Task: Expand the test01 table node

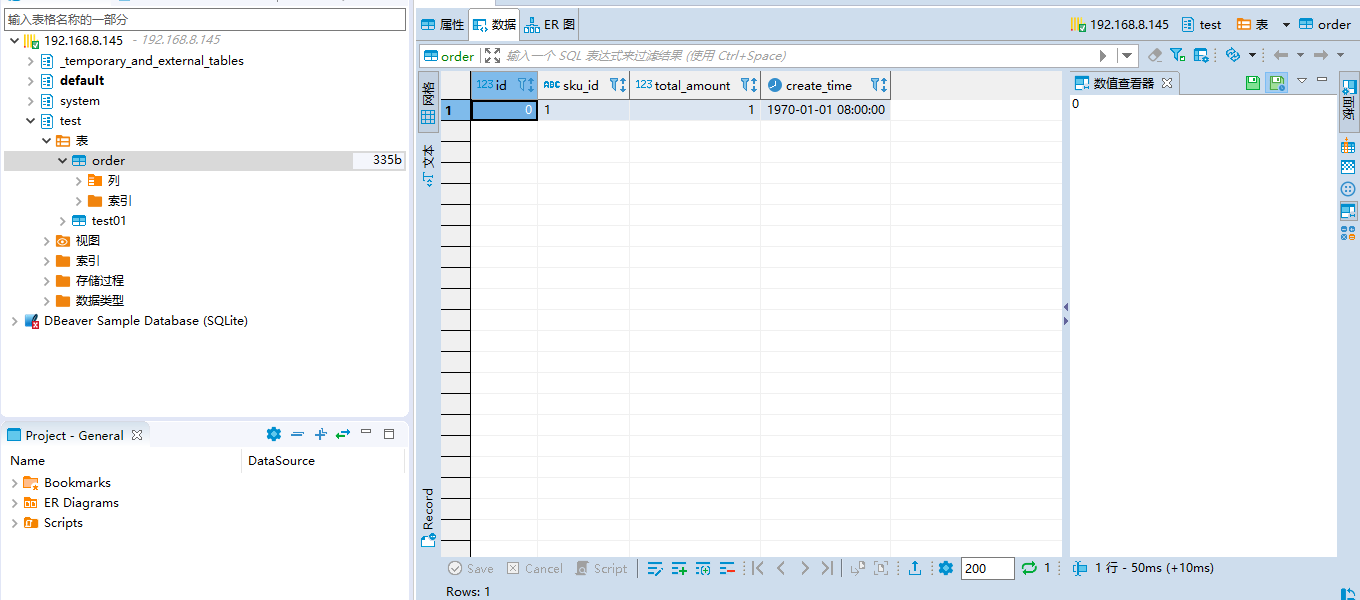Action: pos(62,221)
